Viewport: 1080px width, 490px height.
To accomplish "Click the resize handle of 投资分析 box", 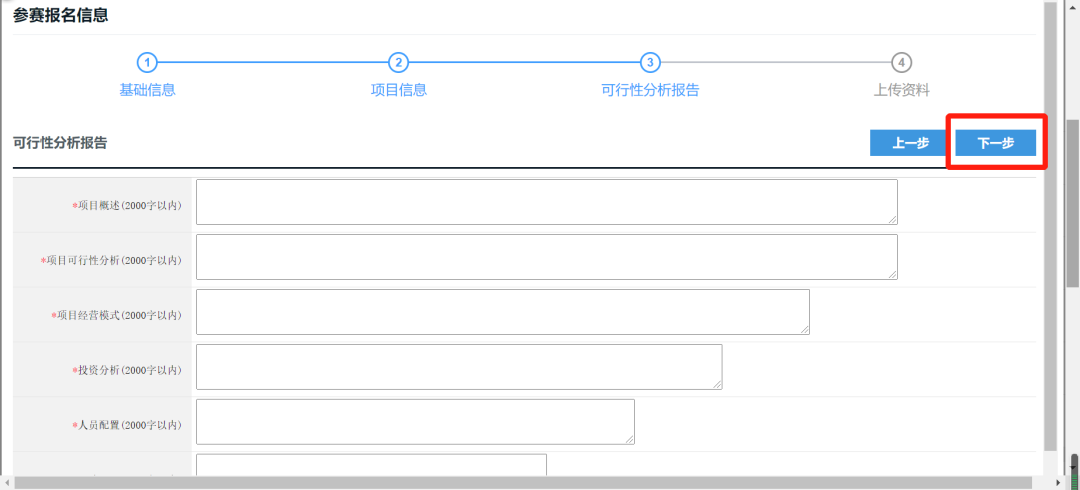I will tap(716, 383).
